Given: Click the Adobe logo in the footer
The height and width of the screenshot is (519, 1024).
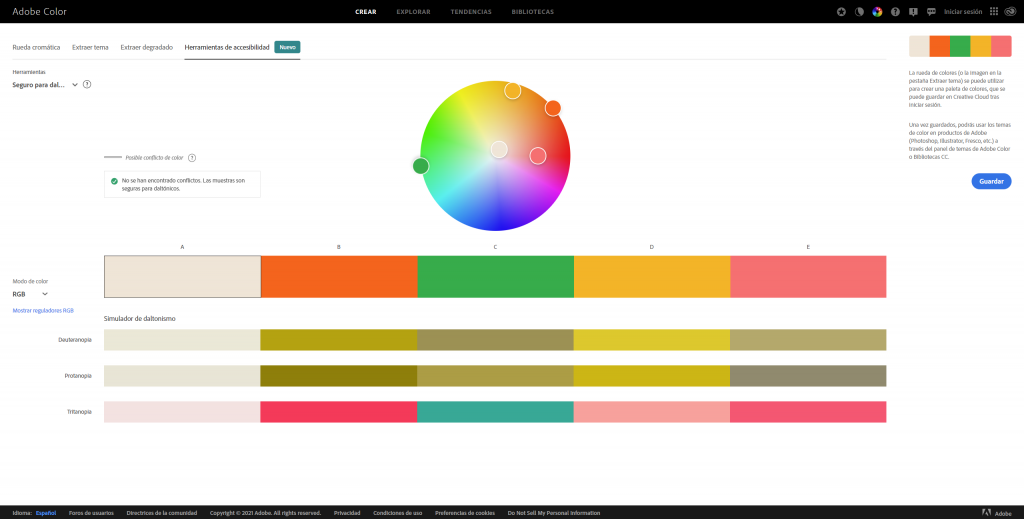Looking at the screenshot, I should (x=997, y=513).
